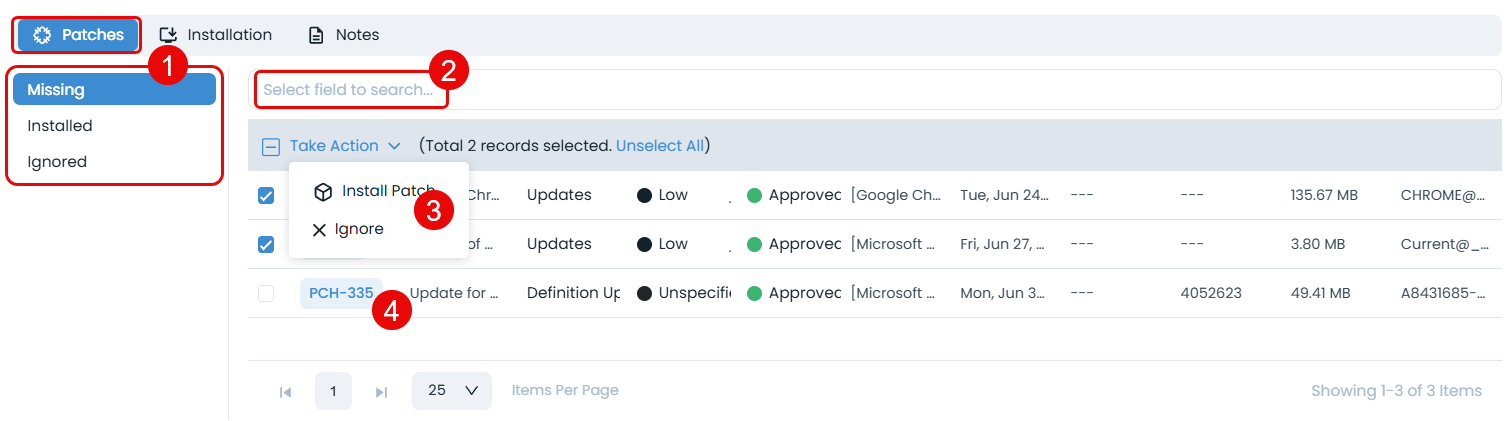Screen dimensions: 1509x421
Task: Go to last page arrow icon
Action: click(x=381, y=391)
